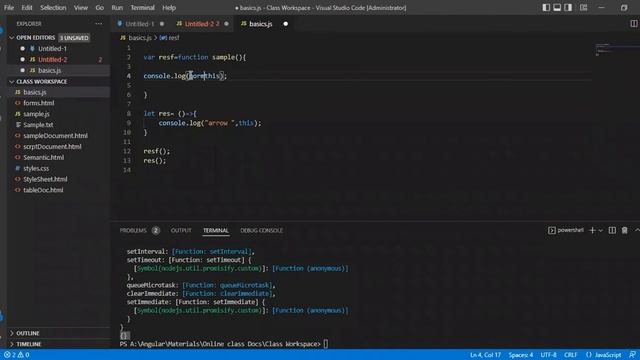Image resolution: width=640 pixels, height=360 pixels.
Task: Expand the Outline section
Action: (11, 333)
